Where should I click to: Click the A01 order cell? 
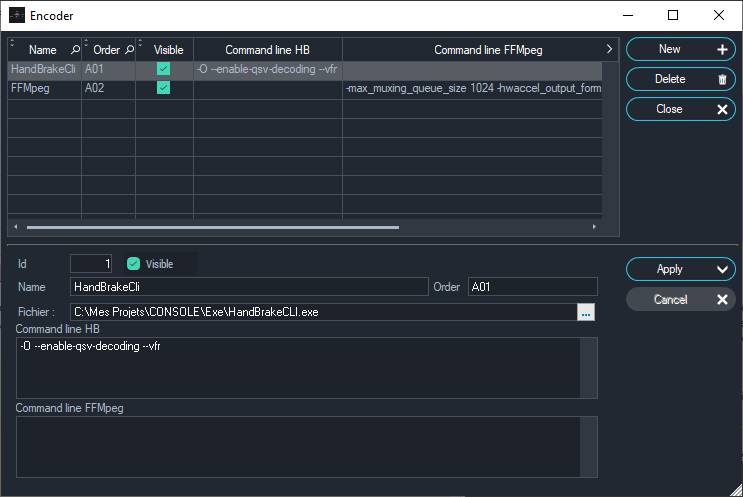click(x=109, y=69)
